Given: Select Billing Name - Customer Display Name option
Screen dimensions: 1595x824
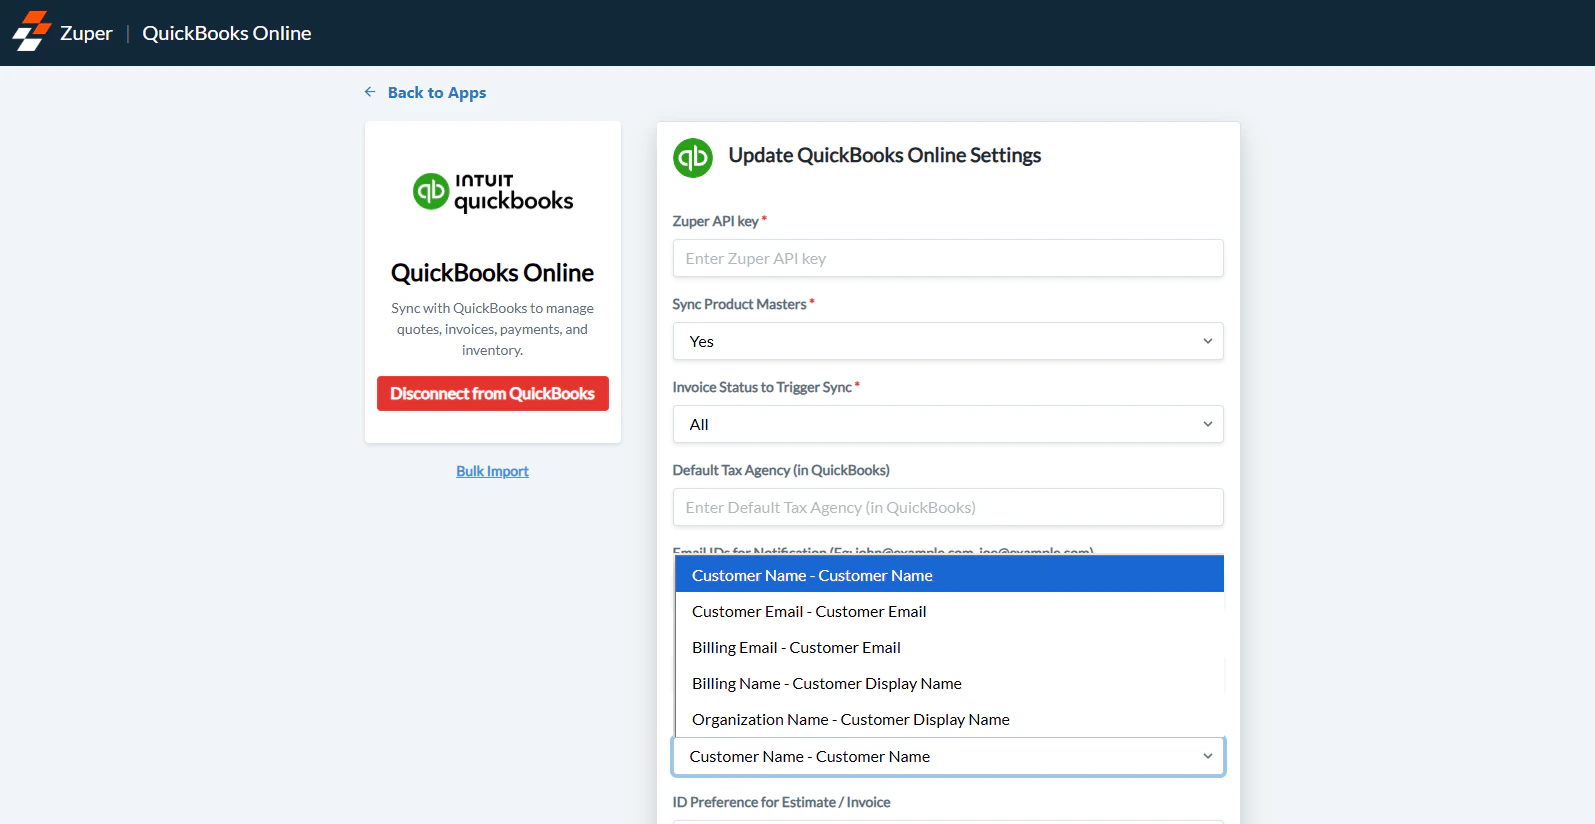Looking at the screenshot, I should (x=950, y=683).
